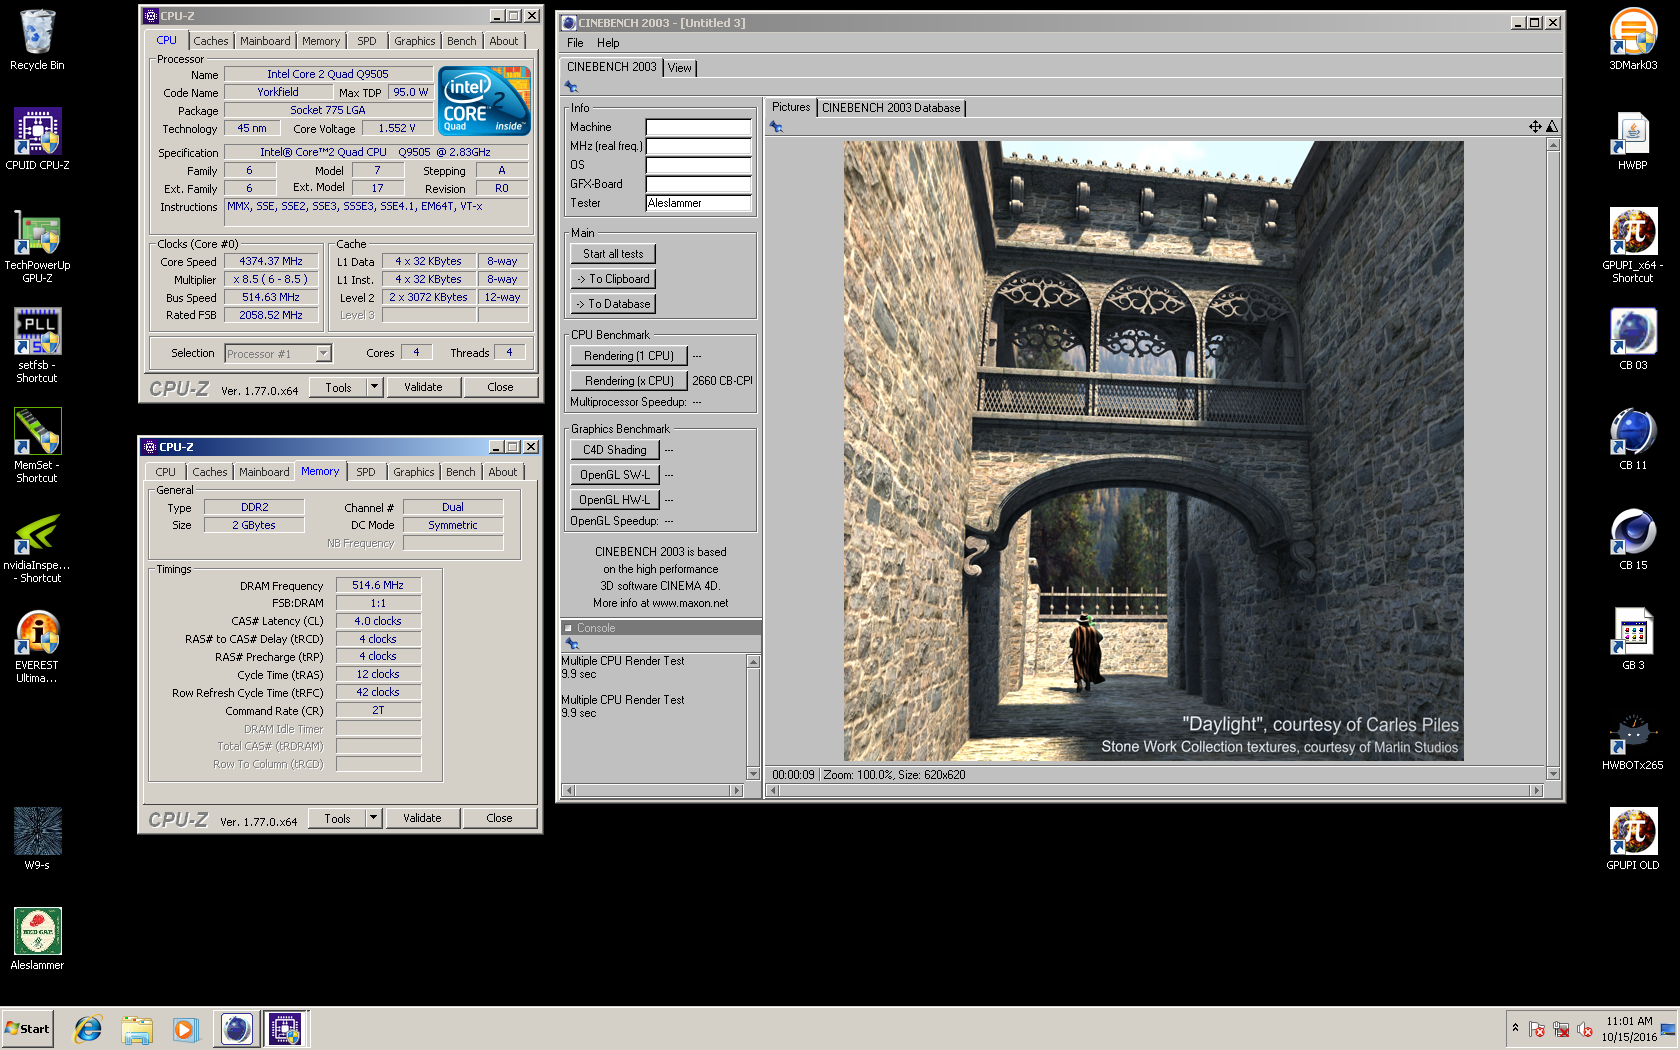
Task: Click the GFX-Board input field
Action: [698, 184]
